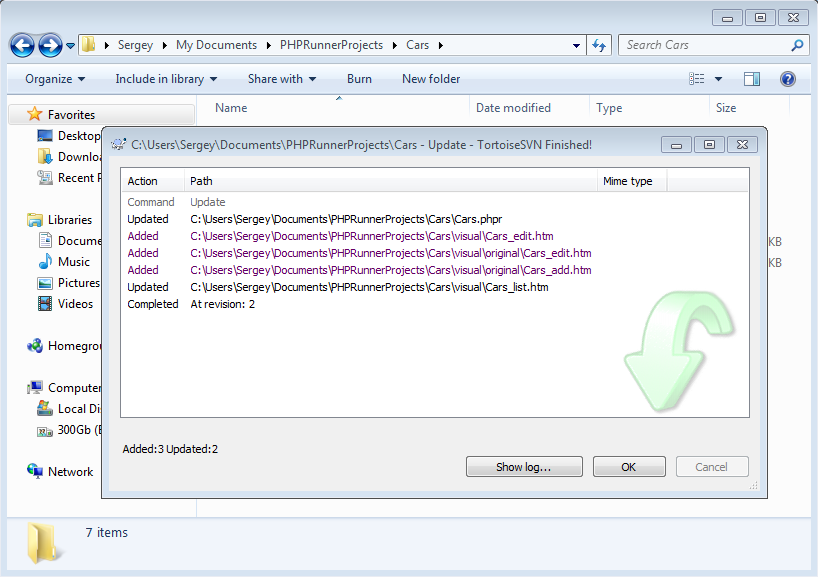Click New folder in the toolbar
This screenshot has width=818, height=577.
(x=431, y=79)
